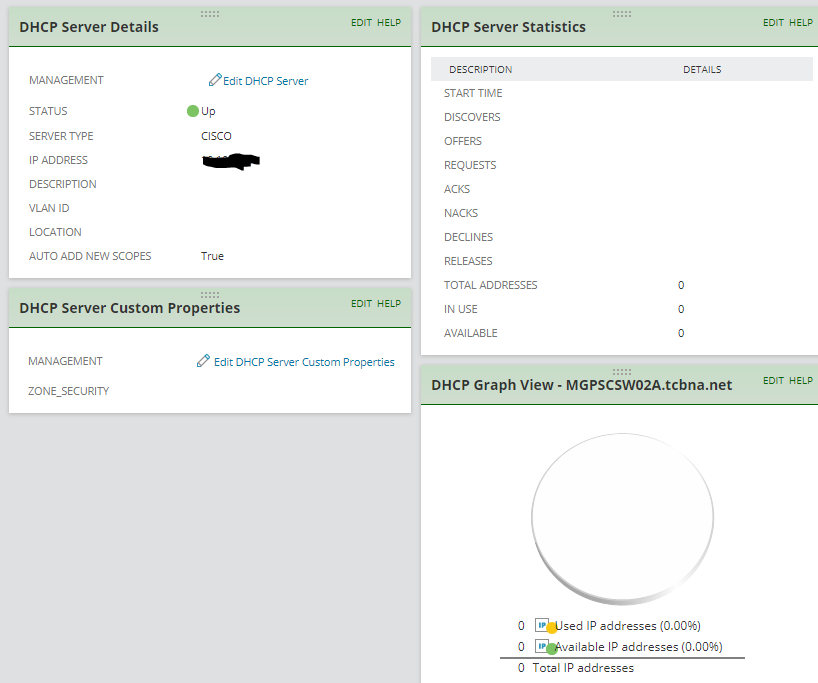818x683 pixels.
Task: Click the IP ADDRESS label
Action: (x=58, y=160)
